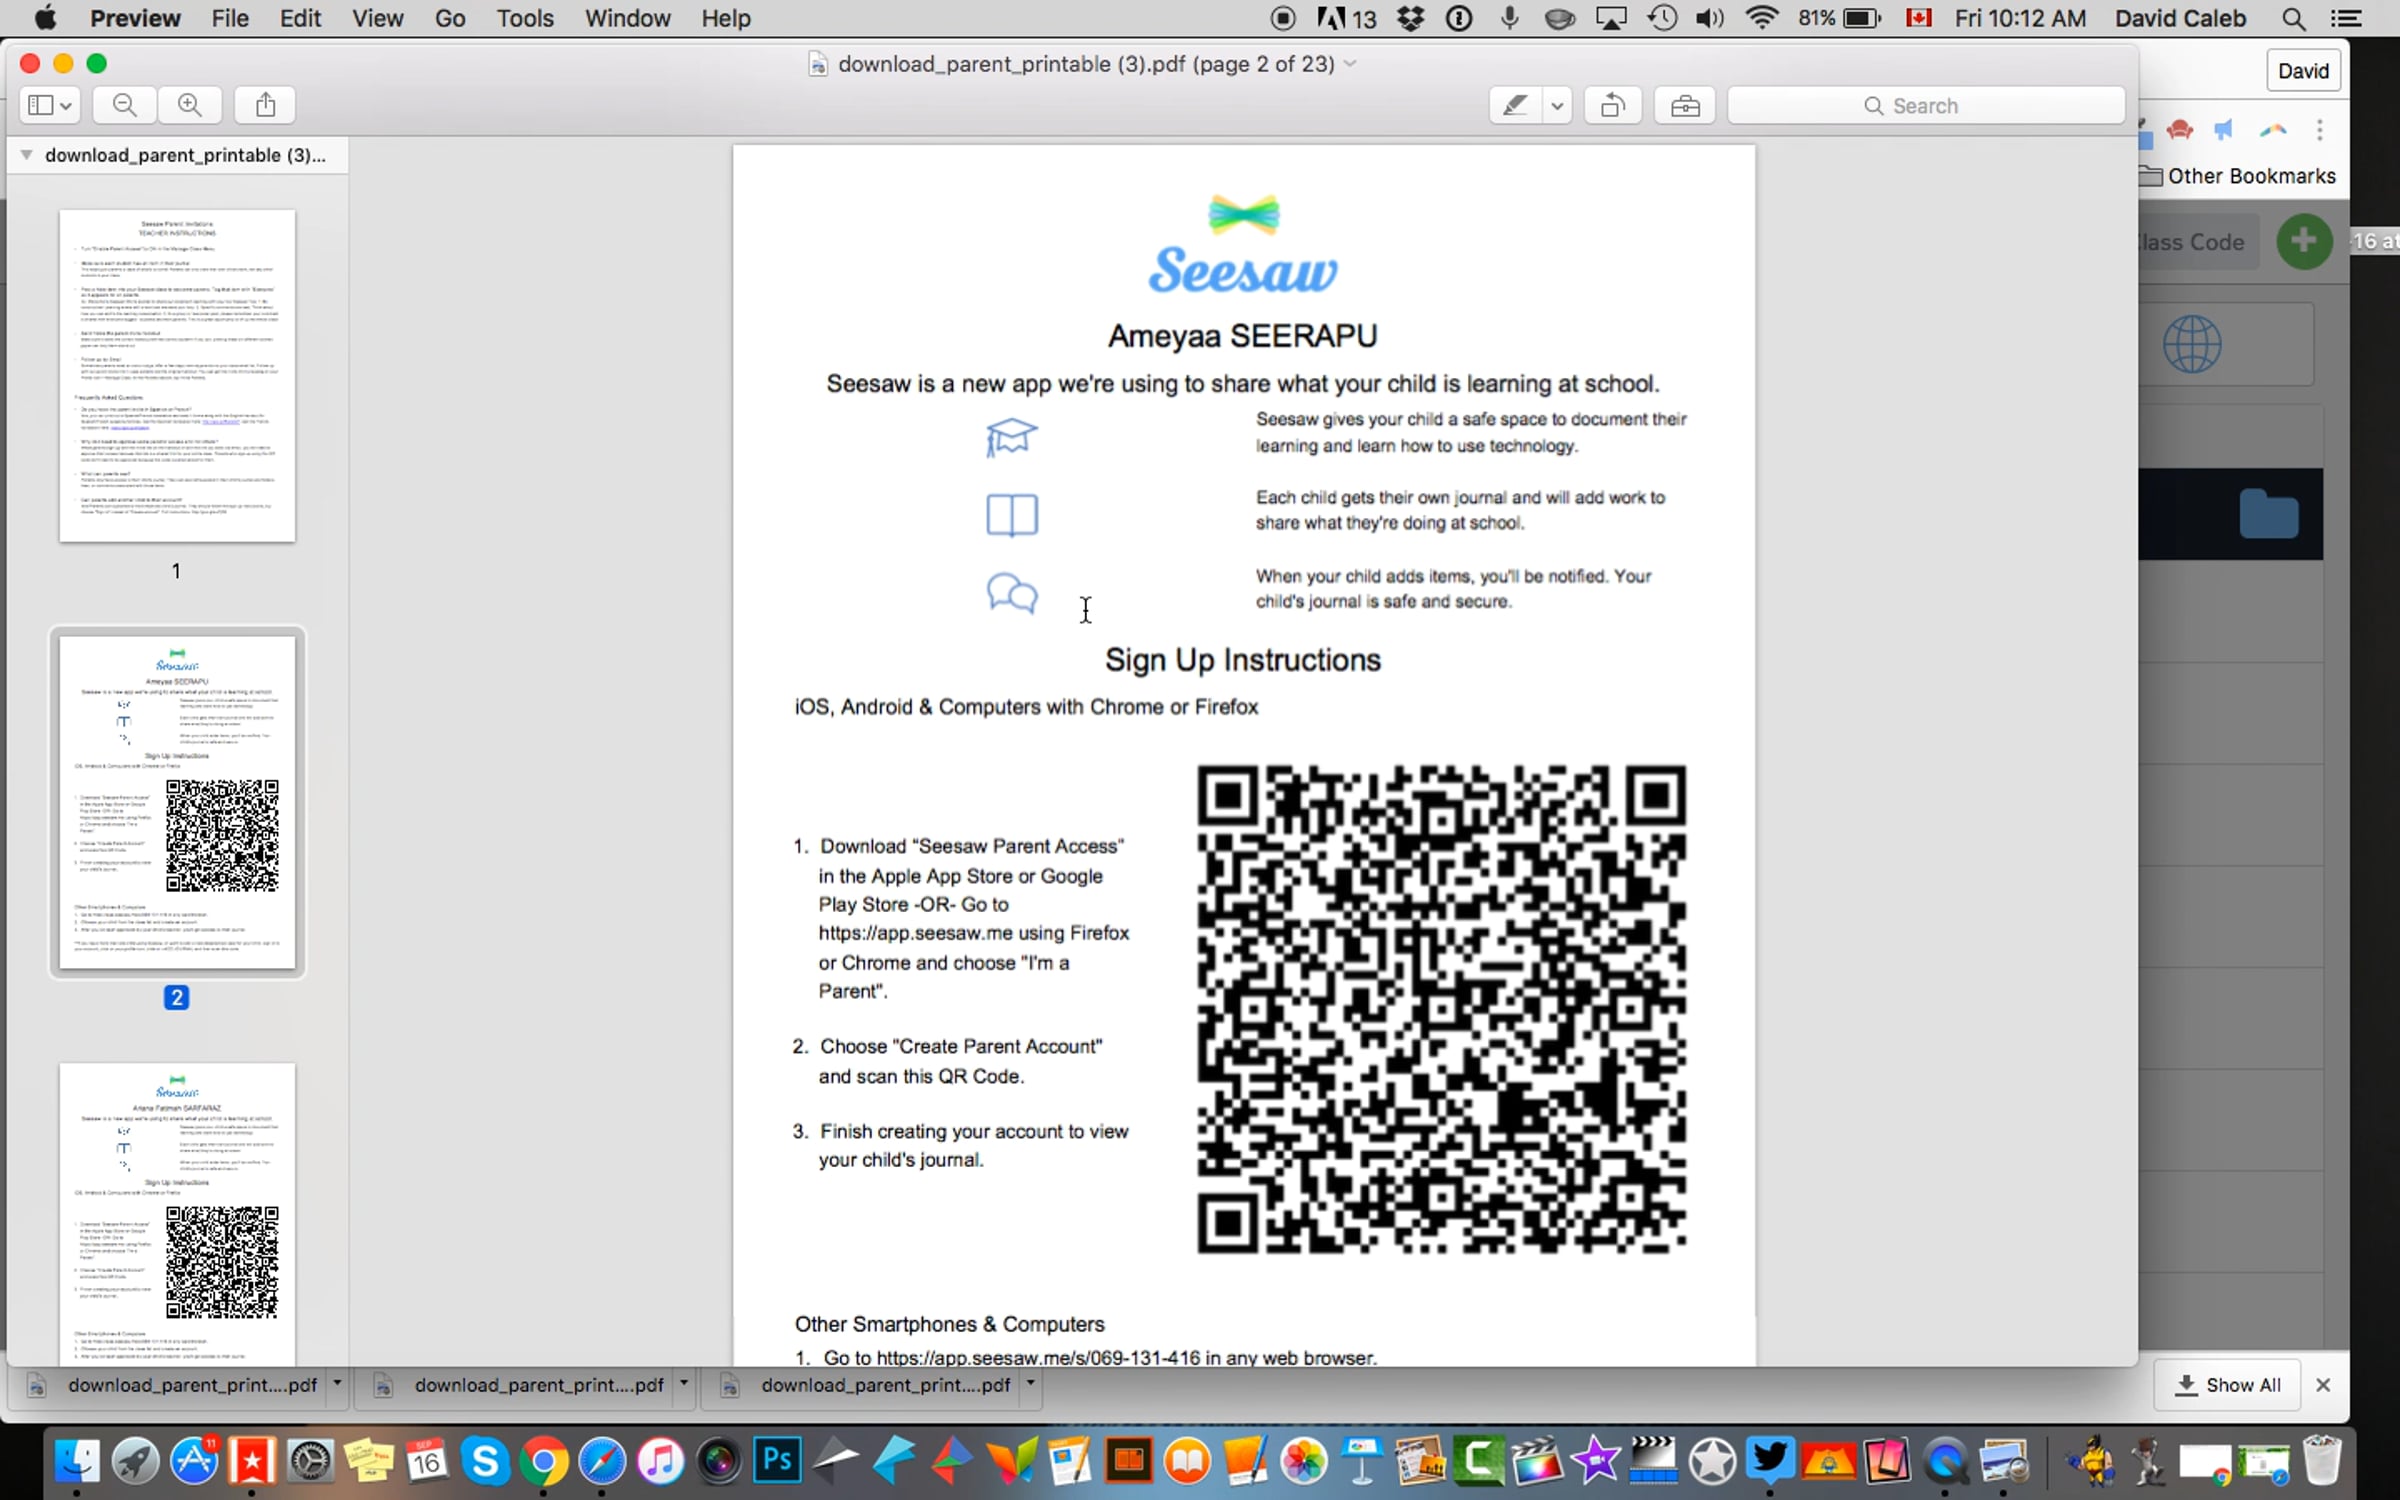Open Photoshop from the dock

point(777,1461)
